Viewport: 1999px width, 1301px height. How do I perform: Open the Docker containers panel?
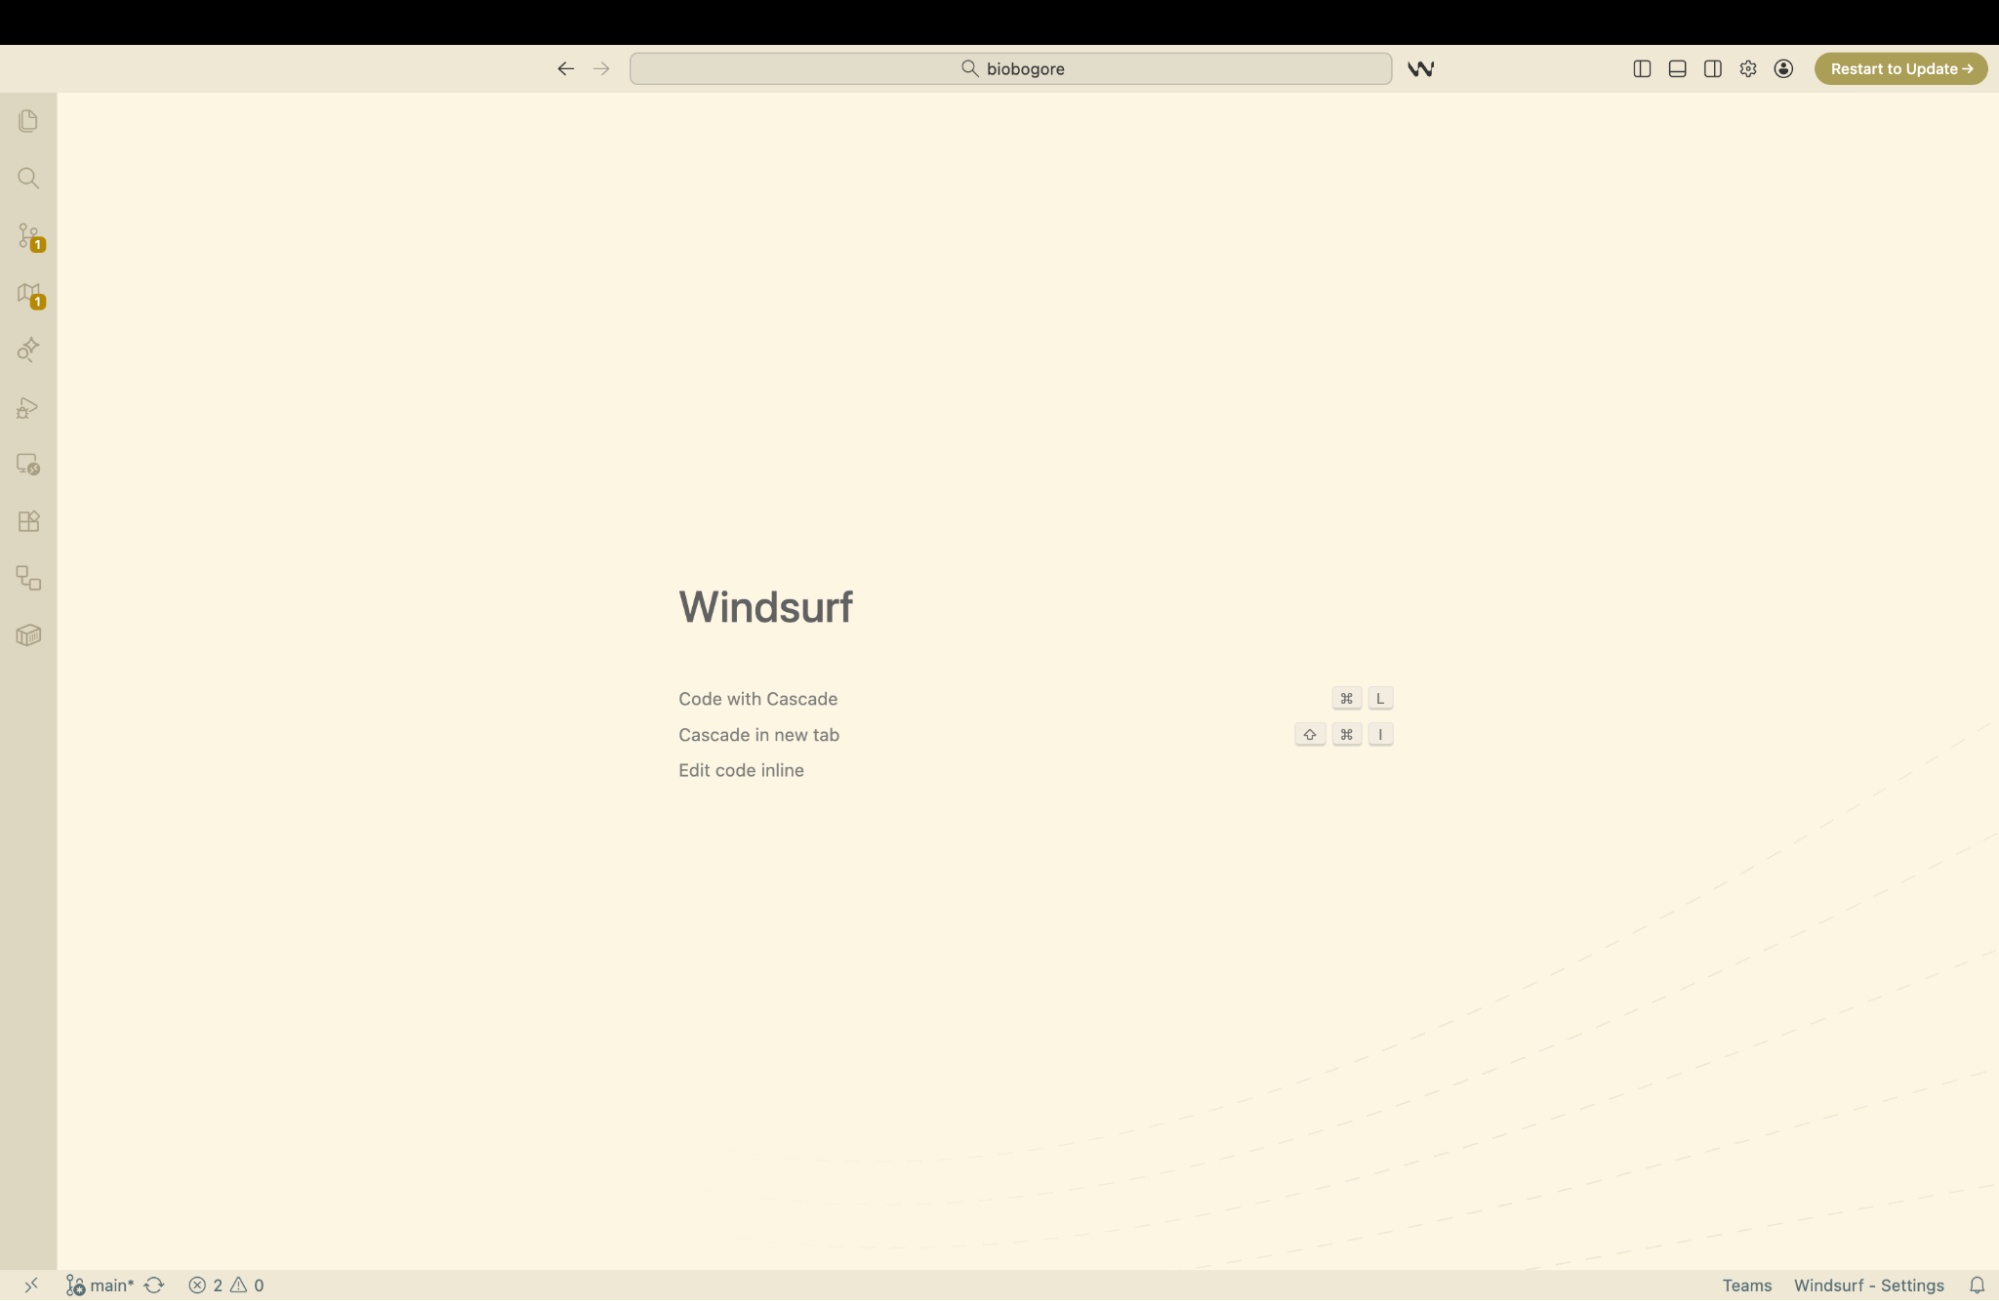pos(28,634)
